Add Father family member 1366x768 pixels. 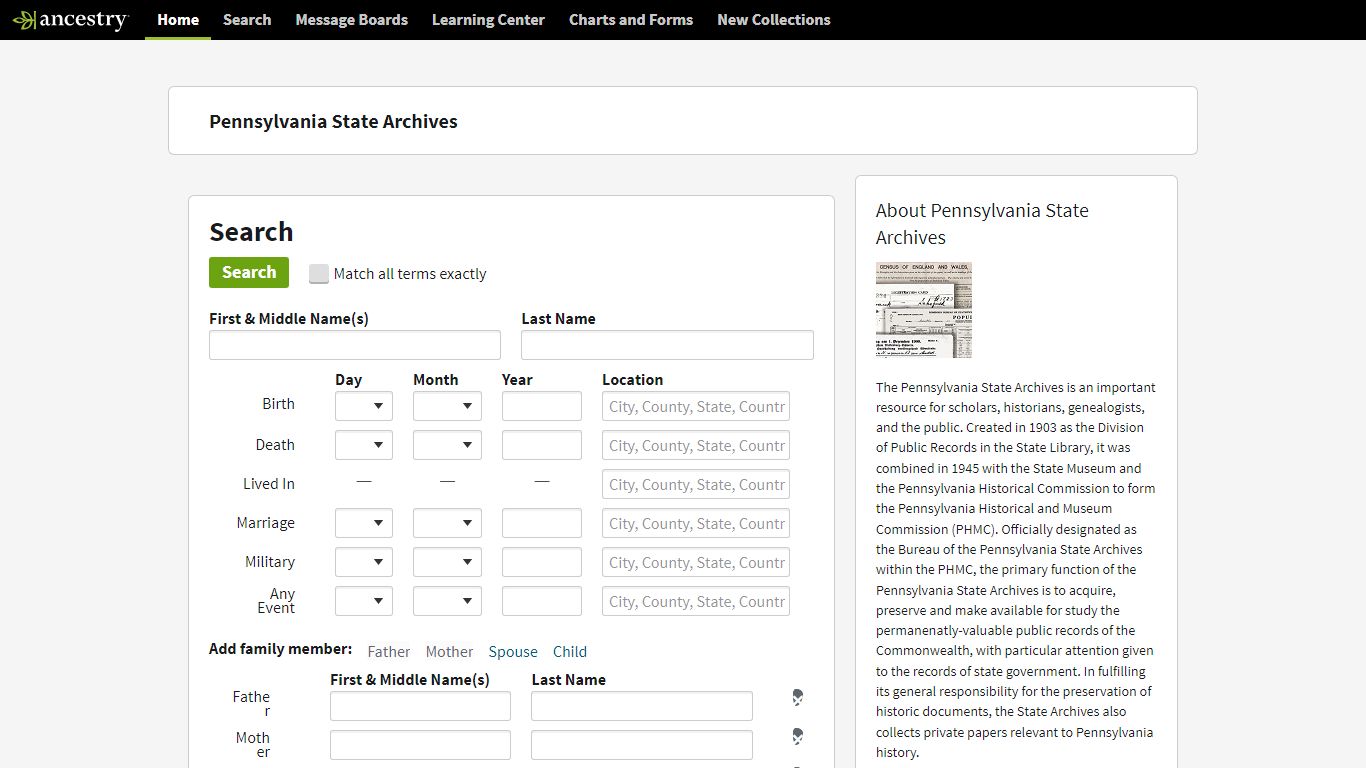pos(389,652)
